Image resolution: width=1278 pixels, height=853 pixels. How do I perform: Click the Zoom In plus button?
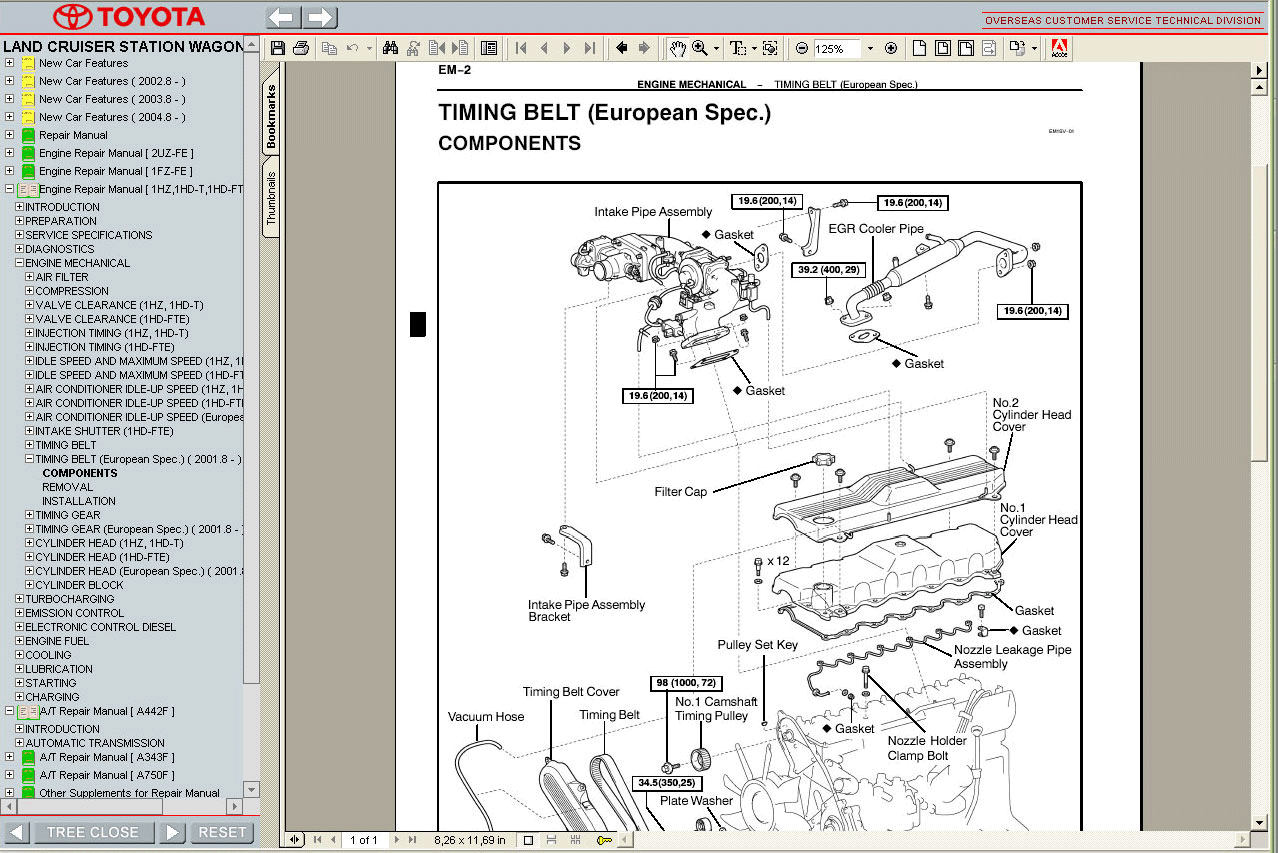click(891, 48)
